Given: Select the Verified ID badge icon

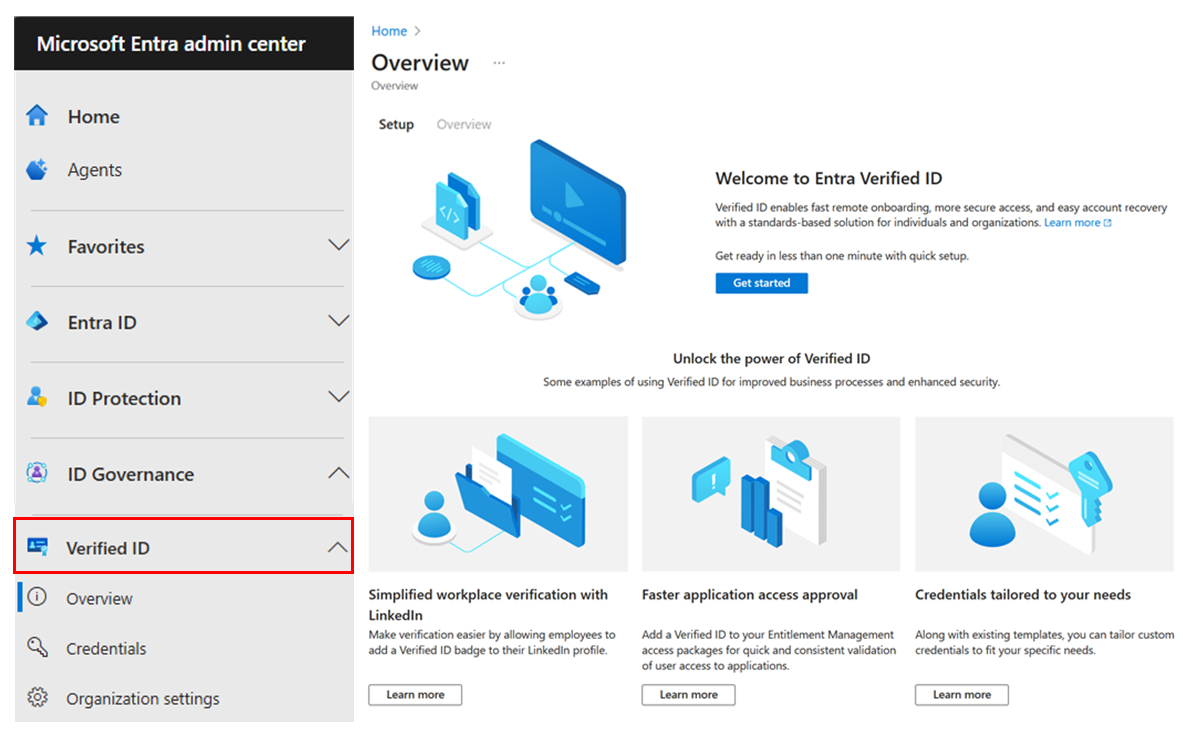Looking at the screenshot, I should 38,546.
